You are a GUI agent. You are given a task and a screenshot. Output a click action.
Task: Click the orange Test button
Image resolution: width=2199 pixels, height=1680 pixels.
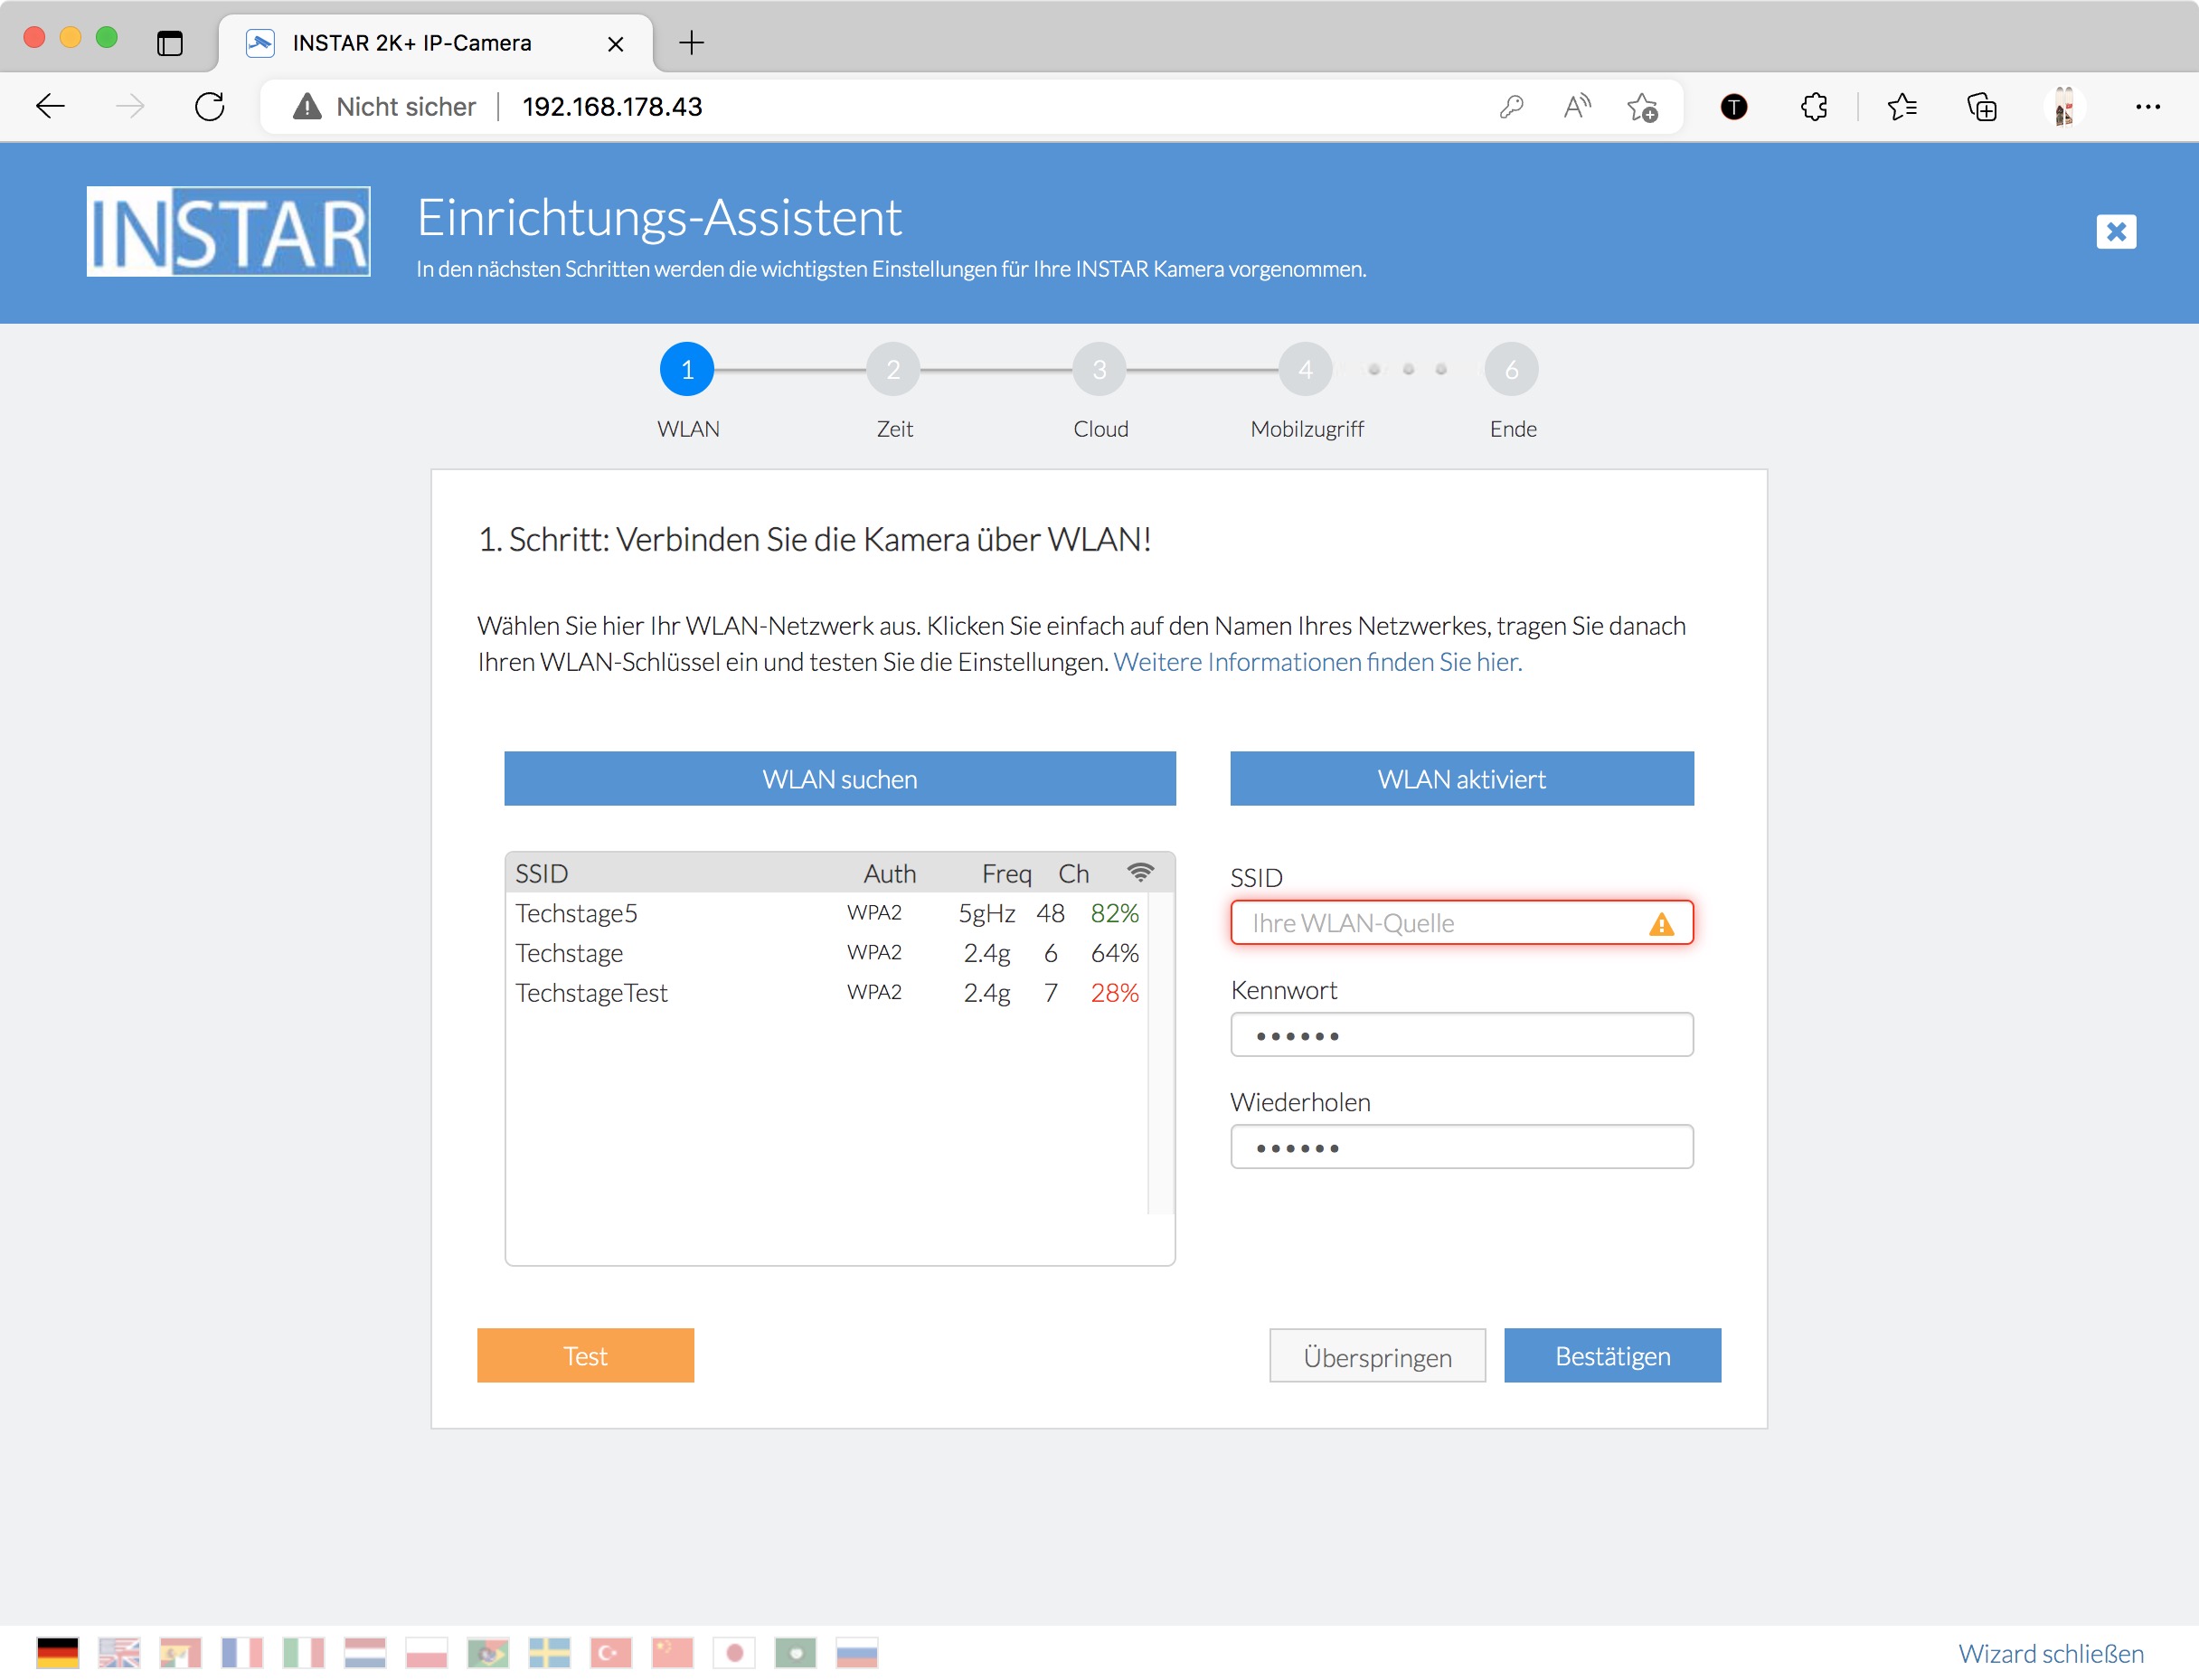[585, 1355]
